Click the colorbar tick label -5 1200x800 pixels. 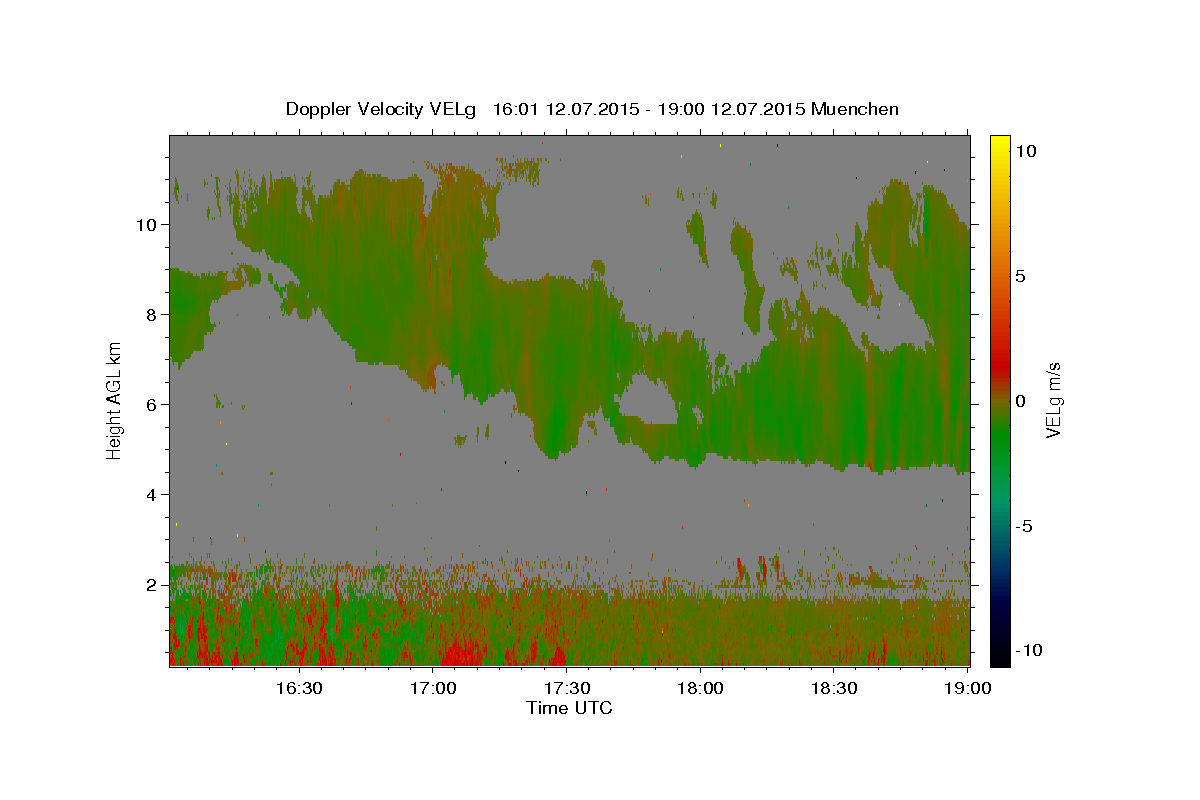click(x=1024, y=526)
